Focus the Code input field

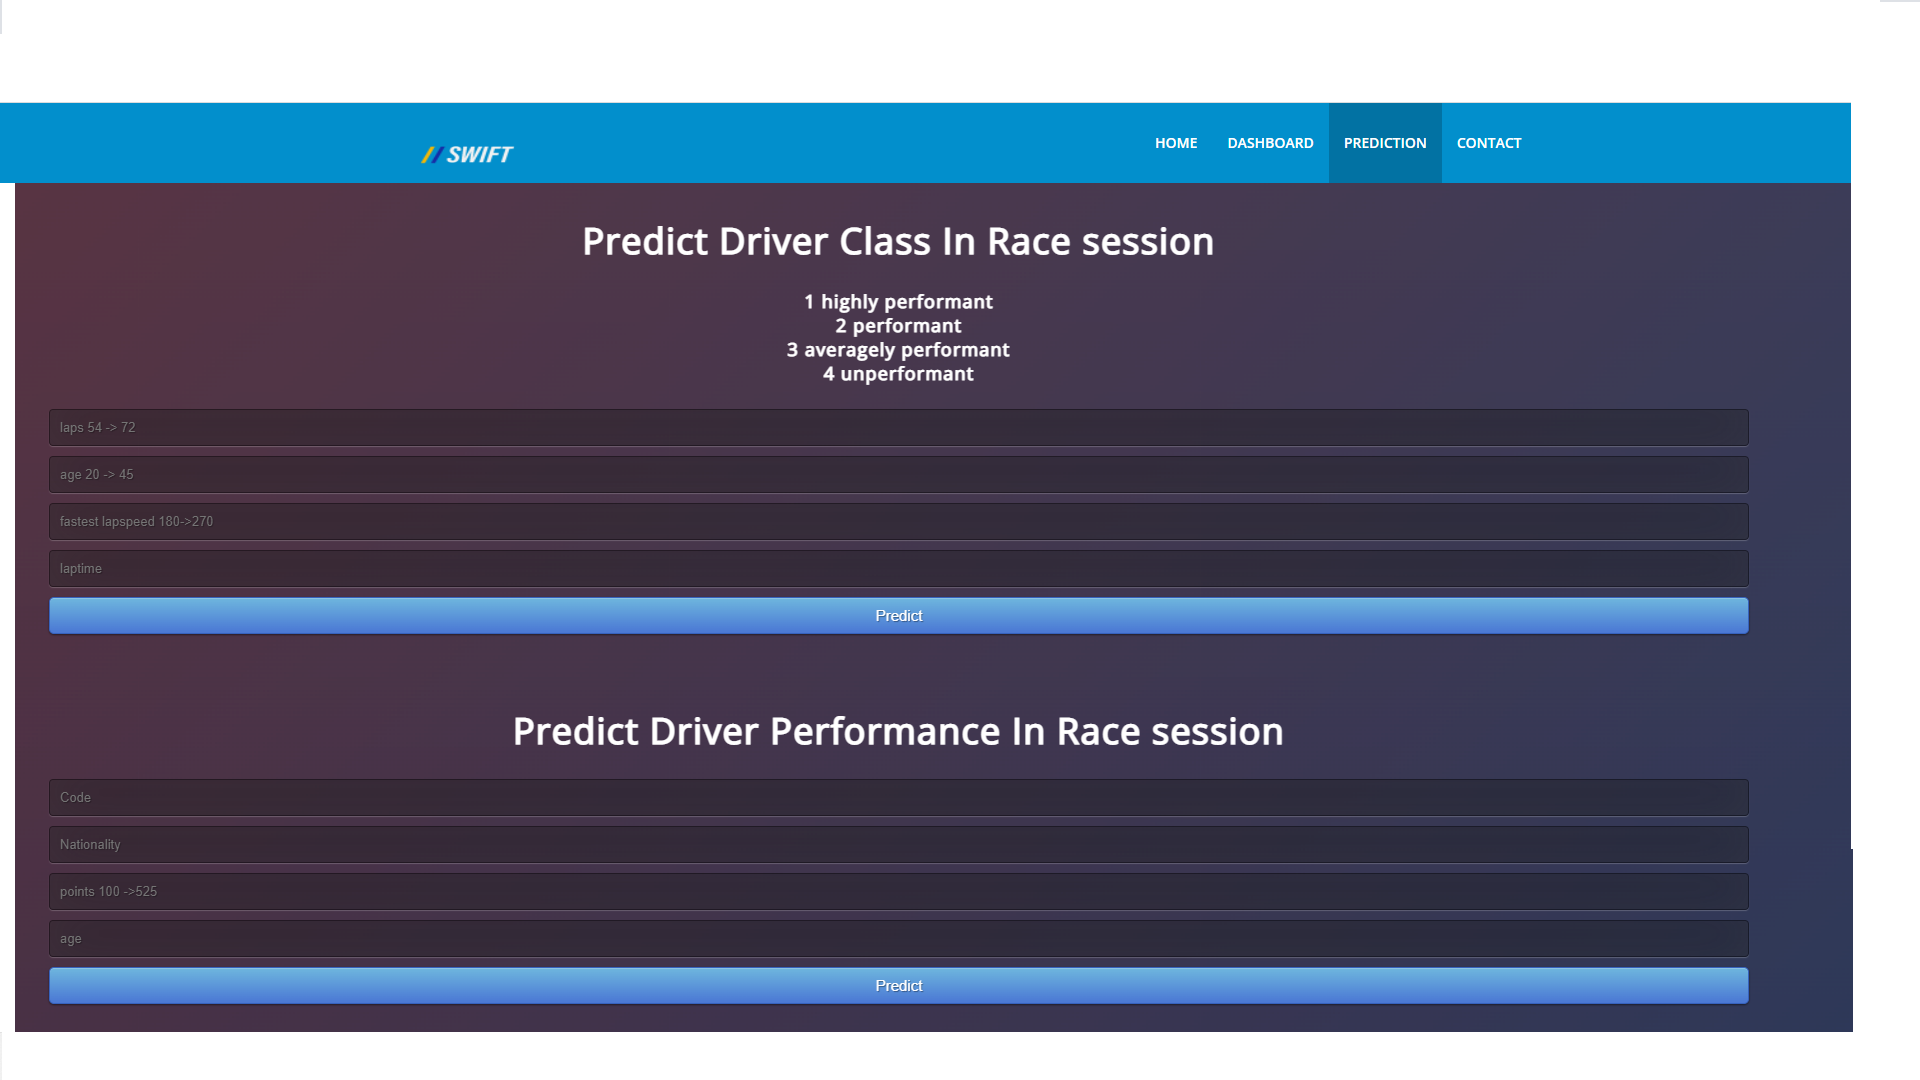pos(898,797)
